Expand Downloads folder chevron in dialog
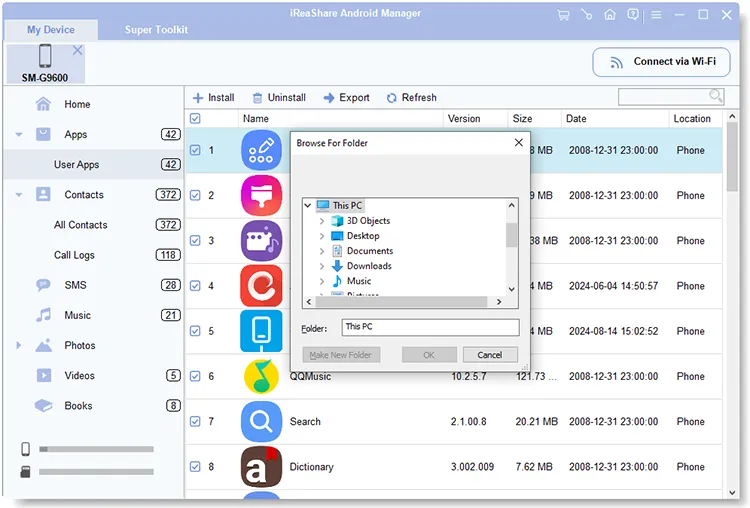The image size is (750, 508). tap(322, 266)
